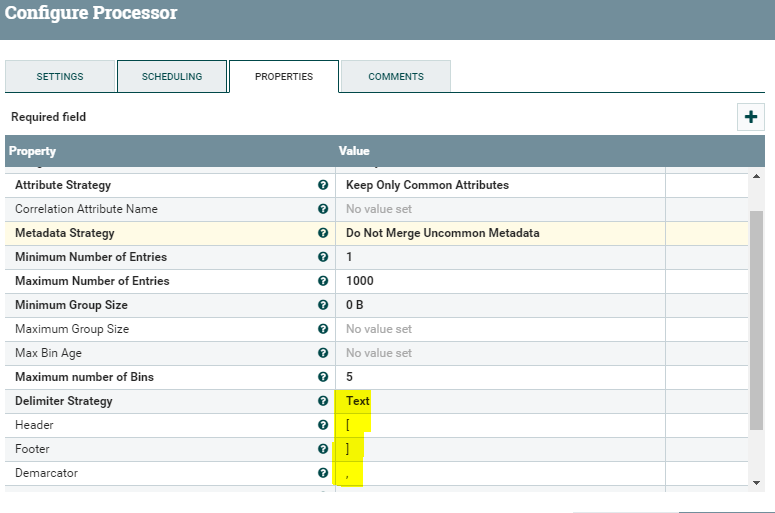Click the scroll down arrow of properties table

756,482
